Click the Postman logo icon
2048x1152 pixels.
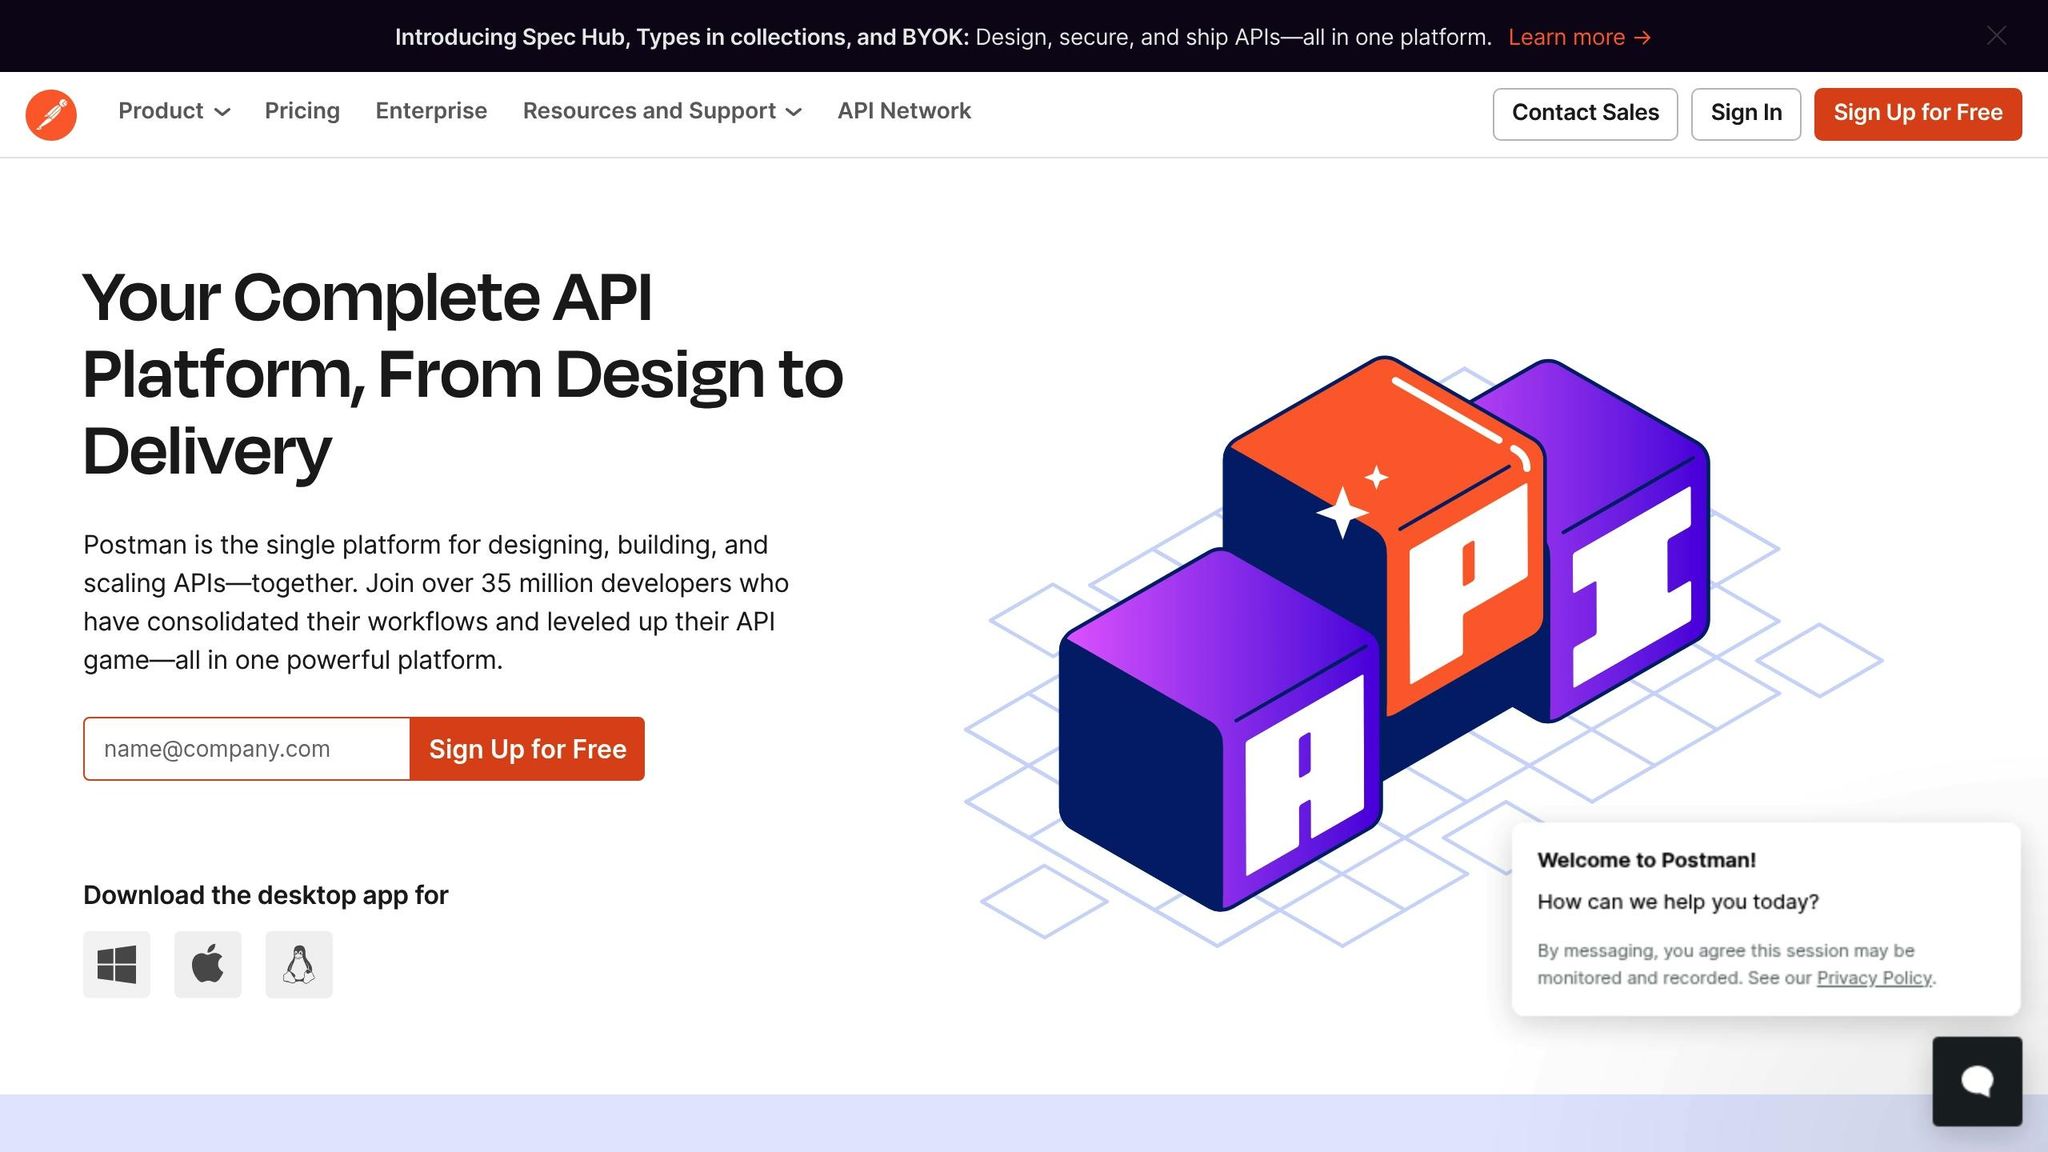[x=51, y=114]
